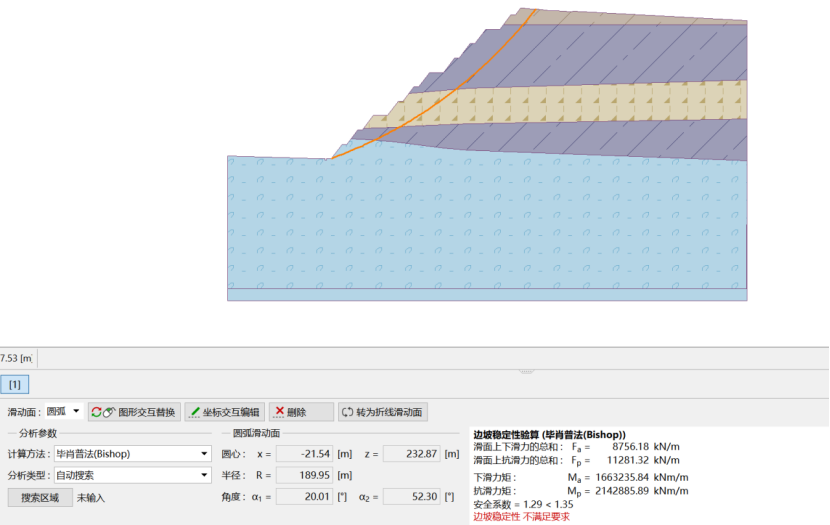
Task: Click the Fp value 11281.32 kN/m
Action: [x=643, y=460]
